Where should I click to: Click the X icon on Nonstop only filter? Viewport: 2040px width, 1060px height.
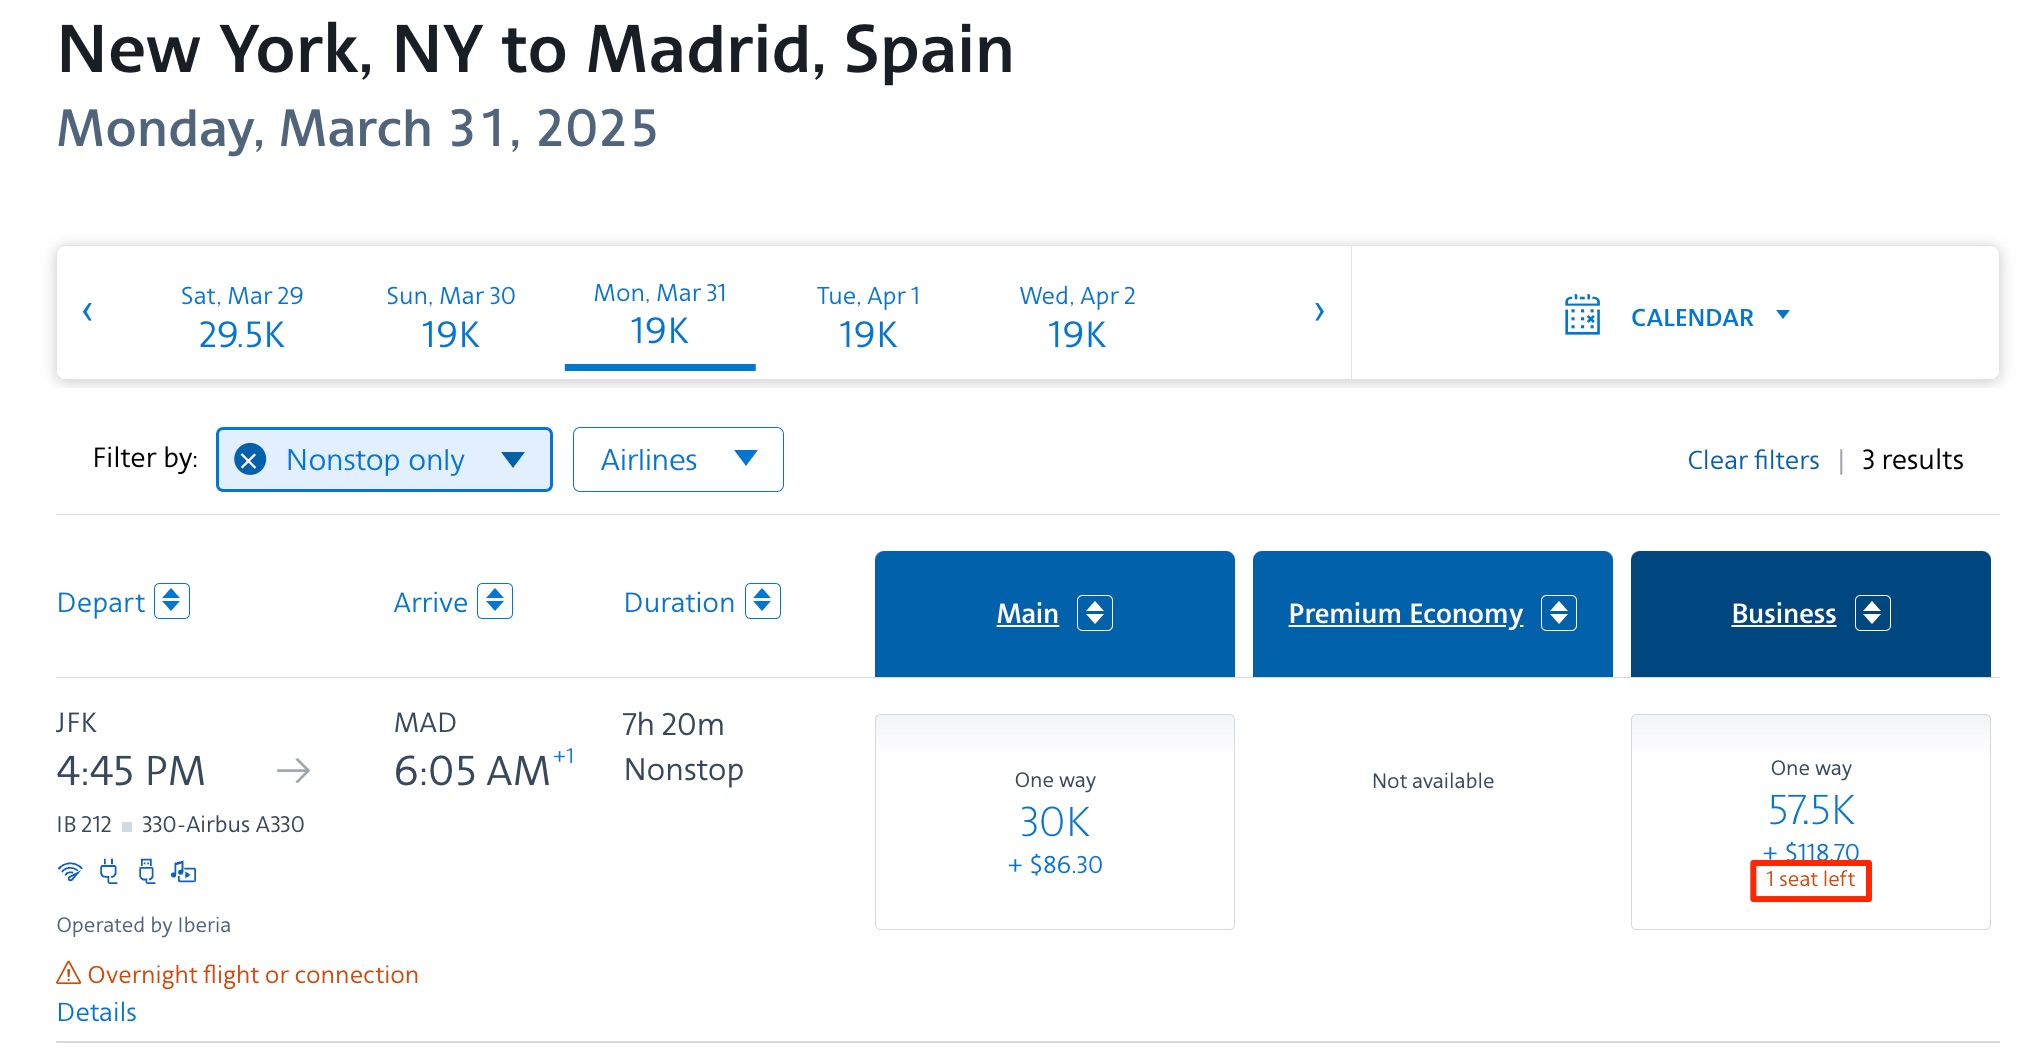pos(250,459)
